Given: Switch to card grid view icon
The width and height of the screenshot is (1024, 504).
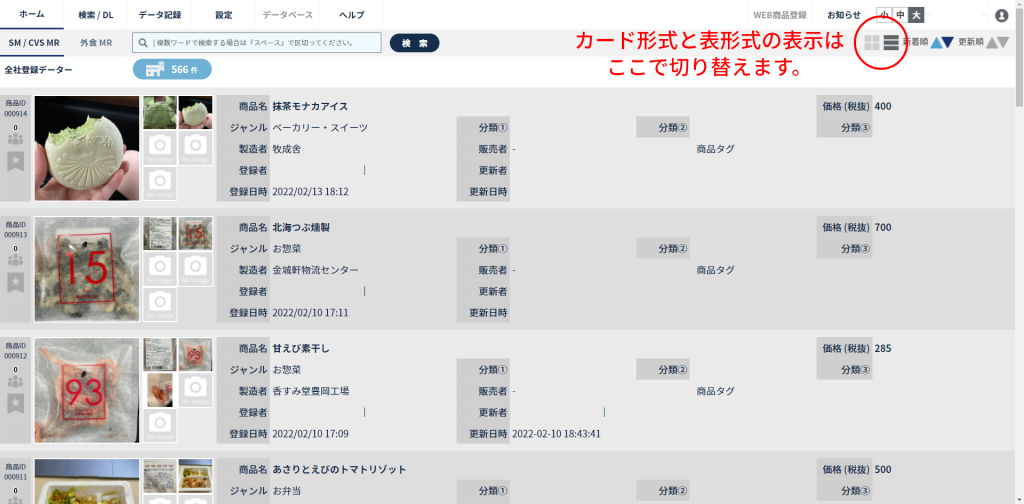Looking at the screenshot, I should [x=872, y=43].
